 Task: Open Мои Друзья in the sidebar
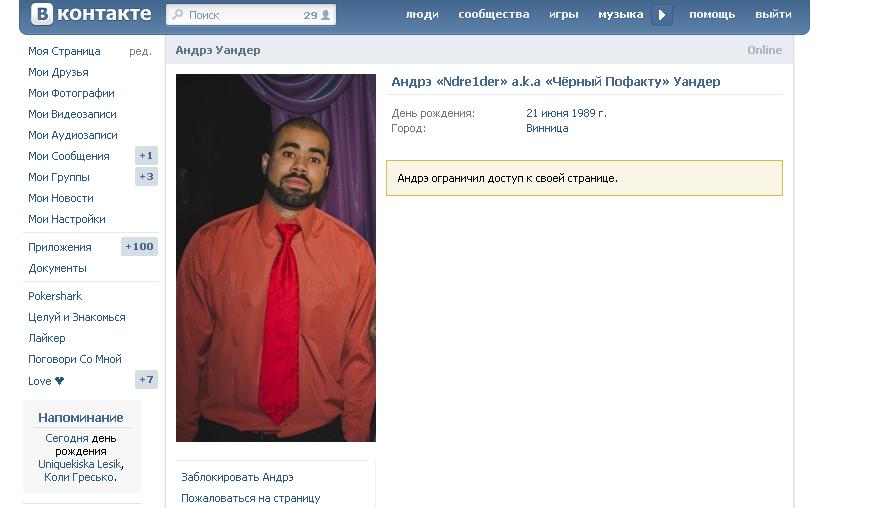(58, 72)
